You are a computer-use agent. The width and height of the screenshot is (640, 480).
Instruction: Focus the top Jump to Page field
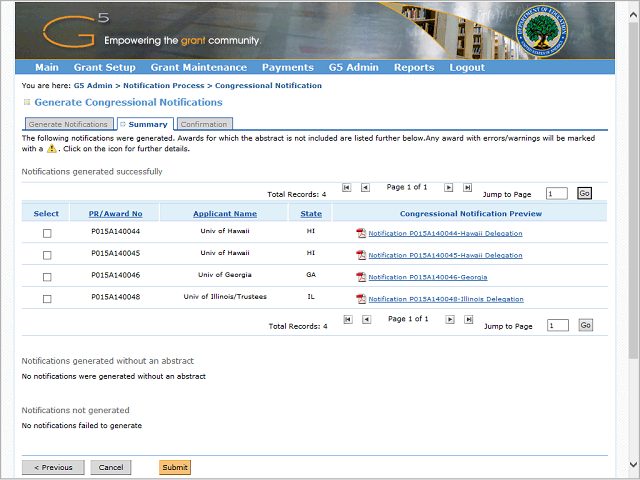tap(557, 193)
